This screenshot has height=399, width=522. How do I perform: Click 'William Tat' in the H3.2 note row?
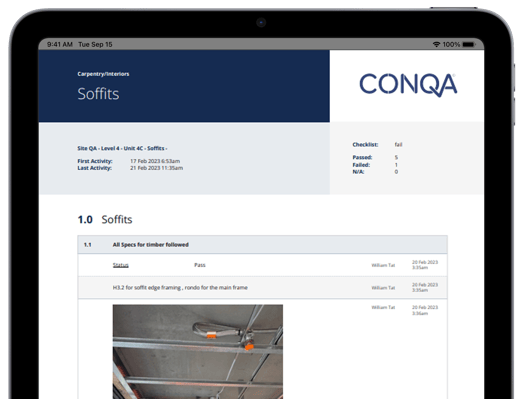tap(383, 288)
